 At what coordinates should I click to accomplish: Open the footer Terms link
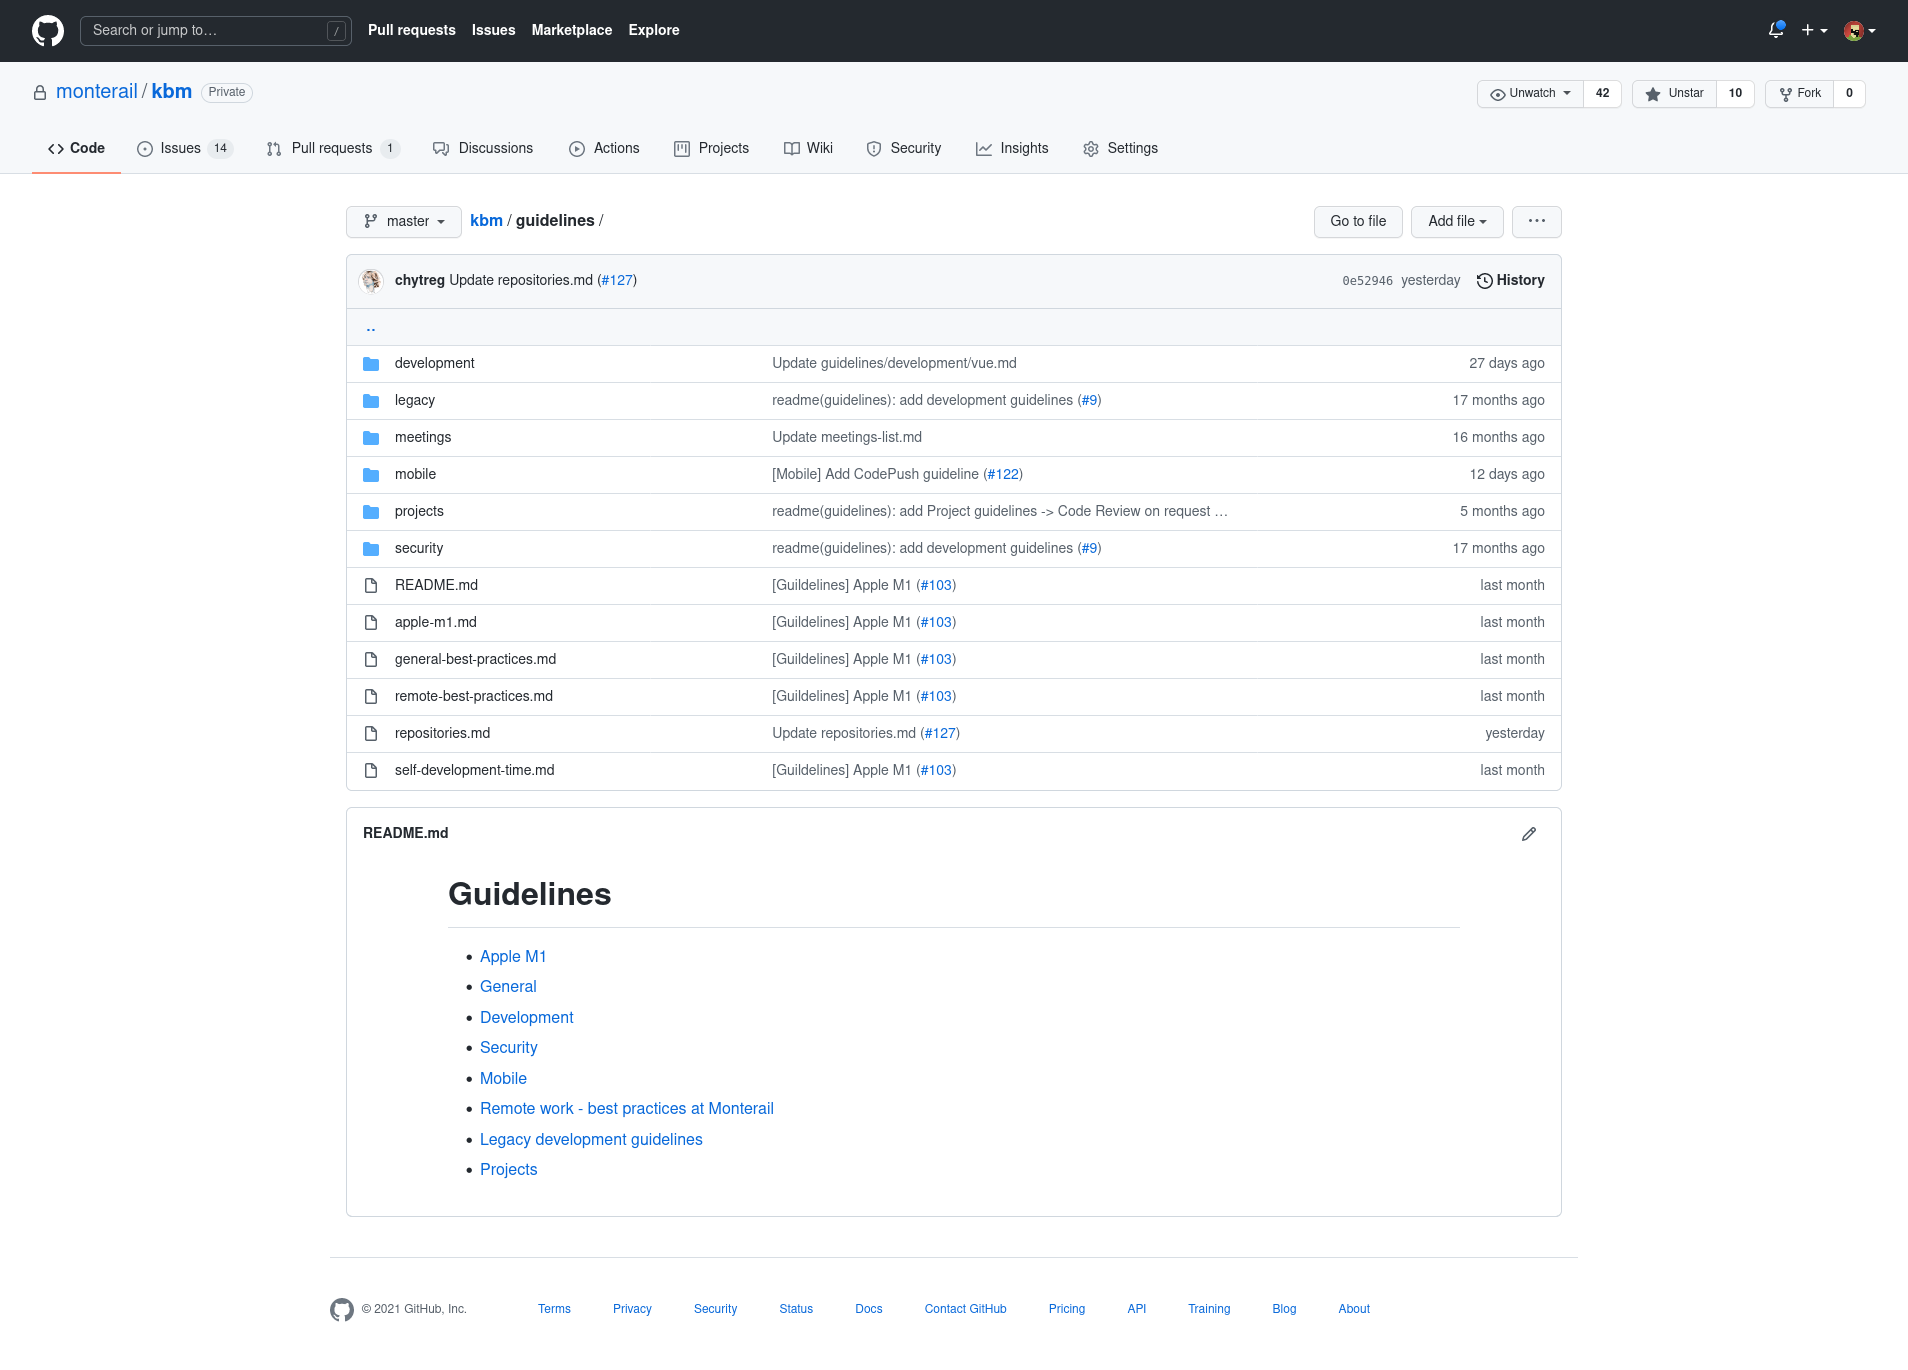pyautogui.click(x=554, y=1309)
